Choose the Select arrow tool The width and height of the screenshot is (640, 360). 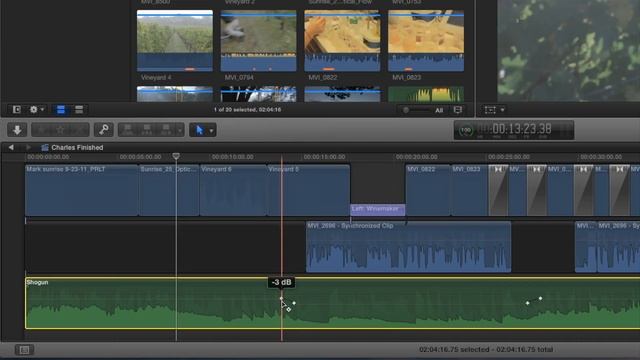199,130
